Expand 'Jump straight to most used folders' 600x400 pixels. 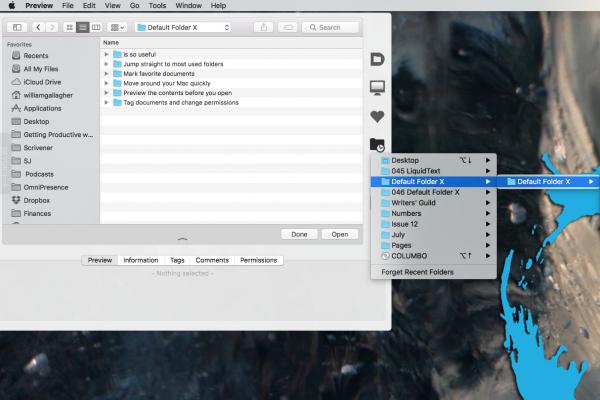click(106, 64)
